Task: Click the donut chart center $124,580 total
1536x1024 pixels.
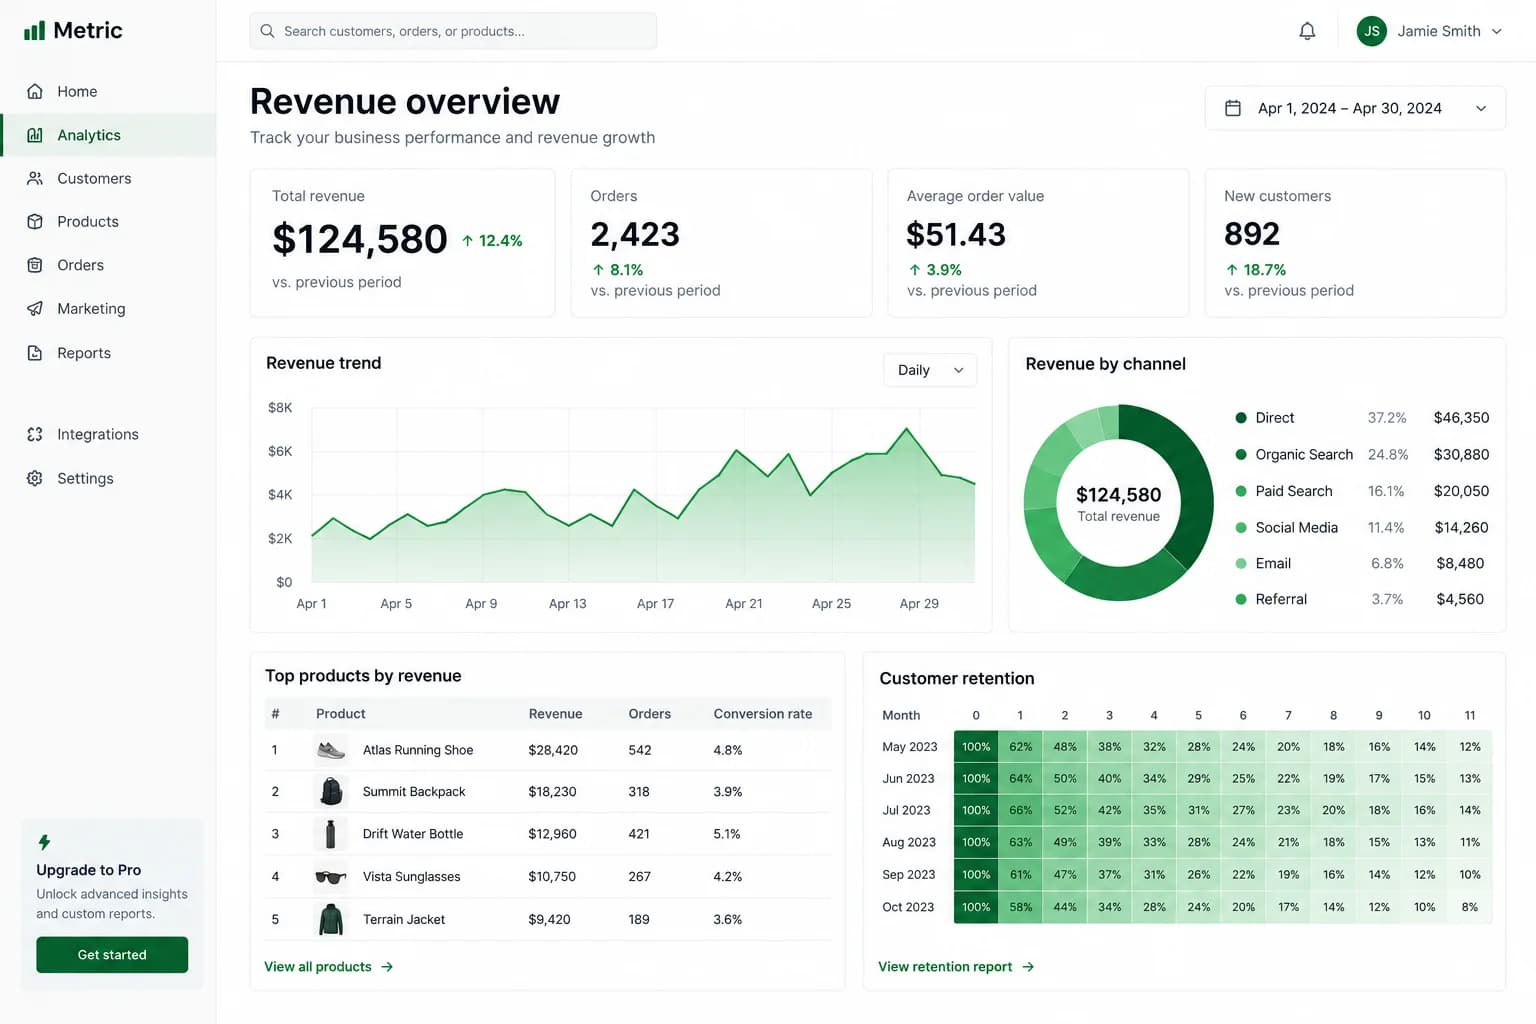Action: tap(1118, 495)
